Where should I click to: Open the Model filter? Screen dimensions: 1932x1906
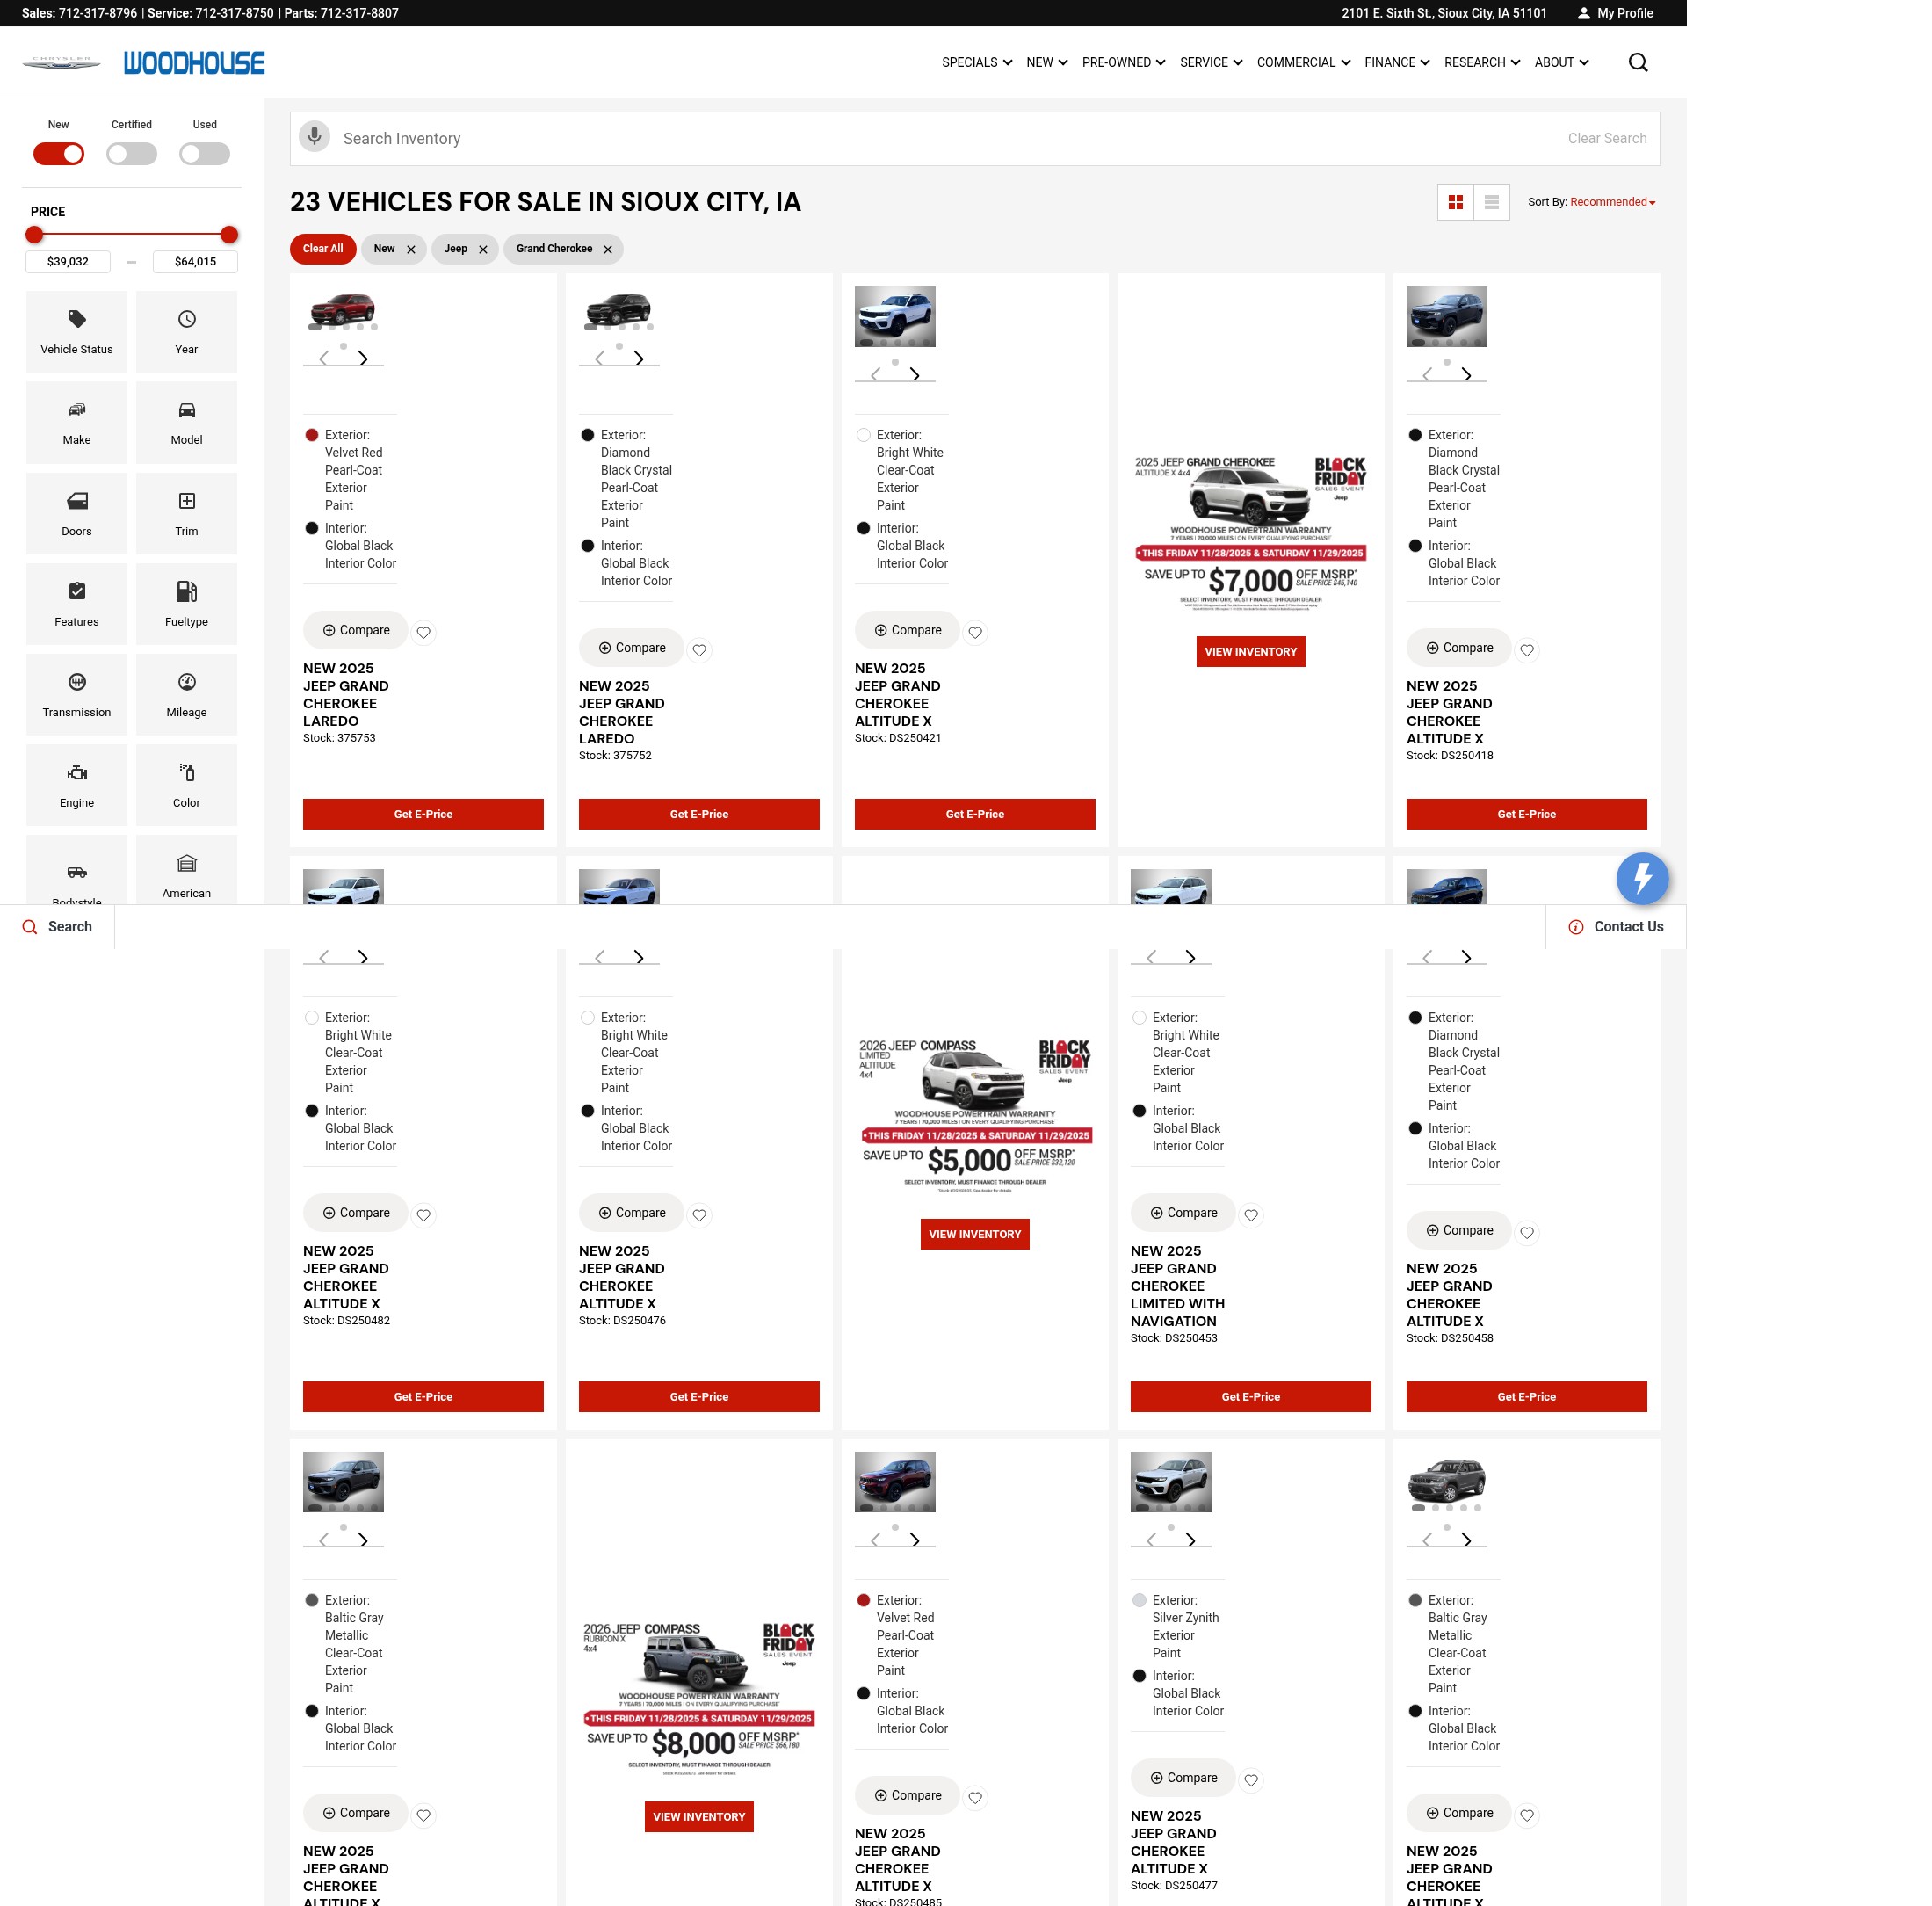(187, 423)
